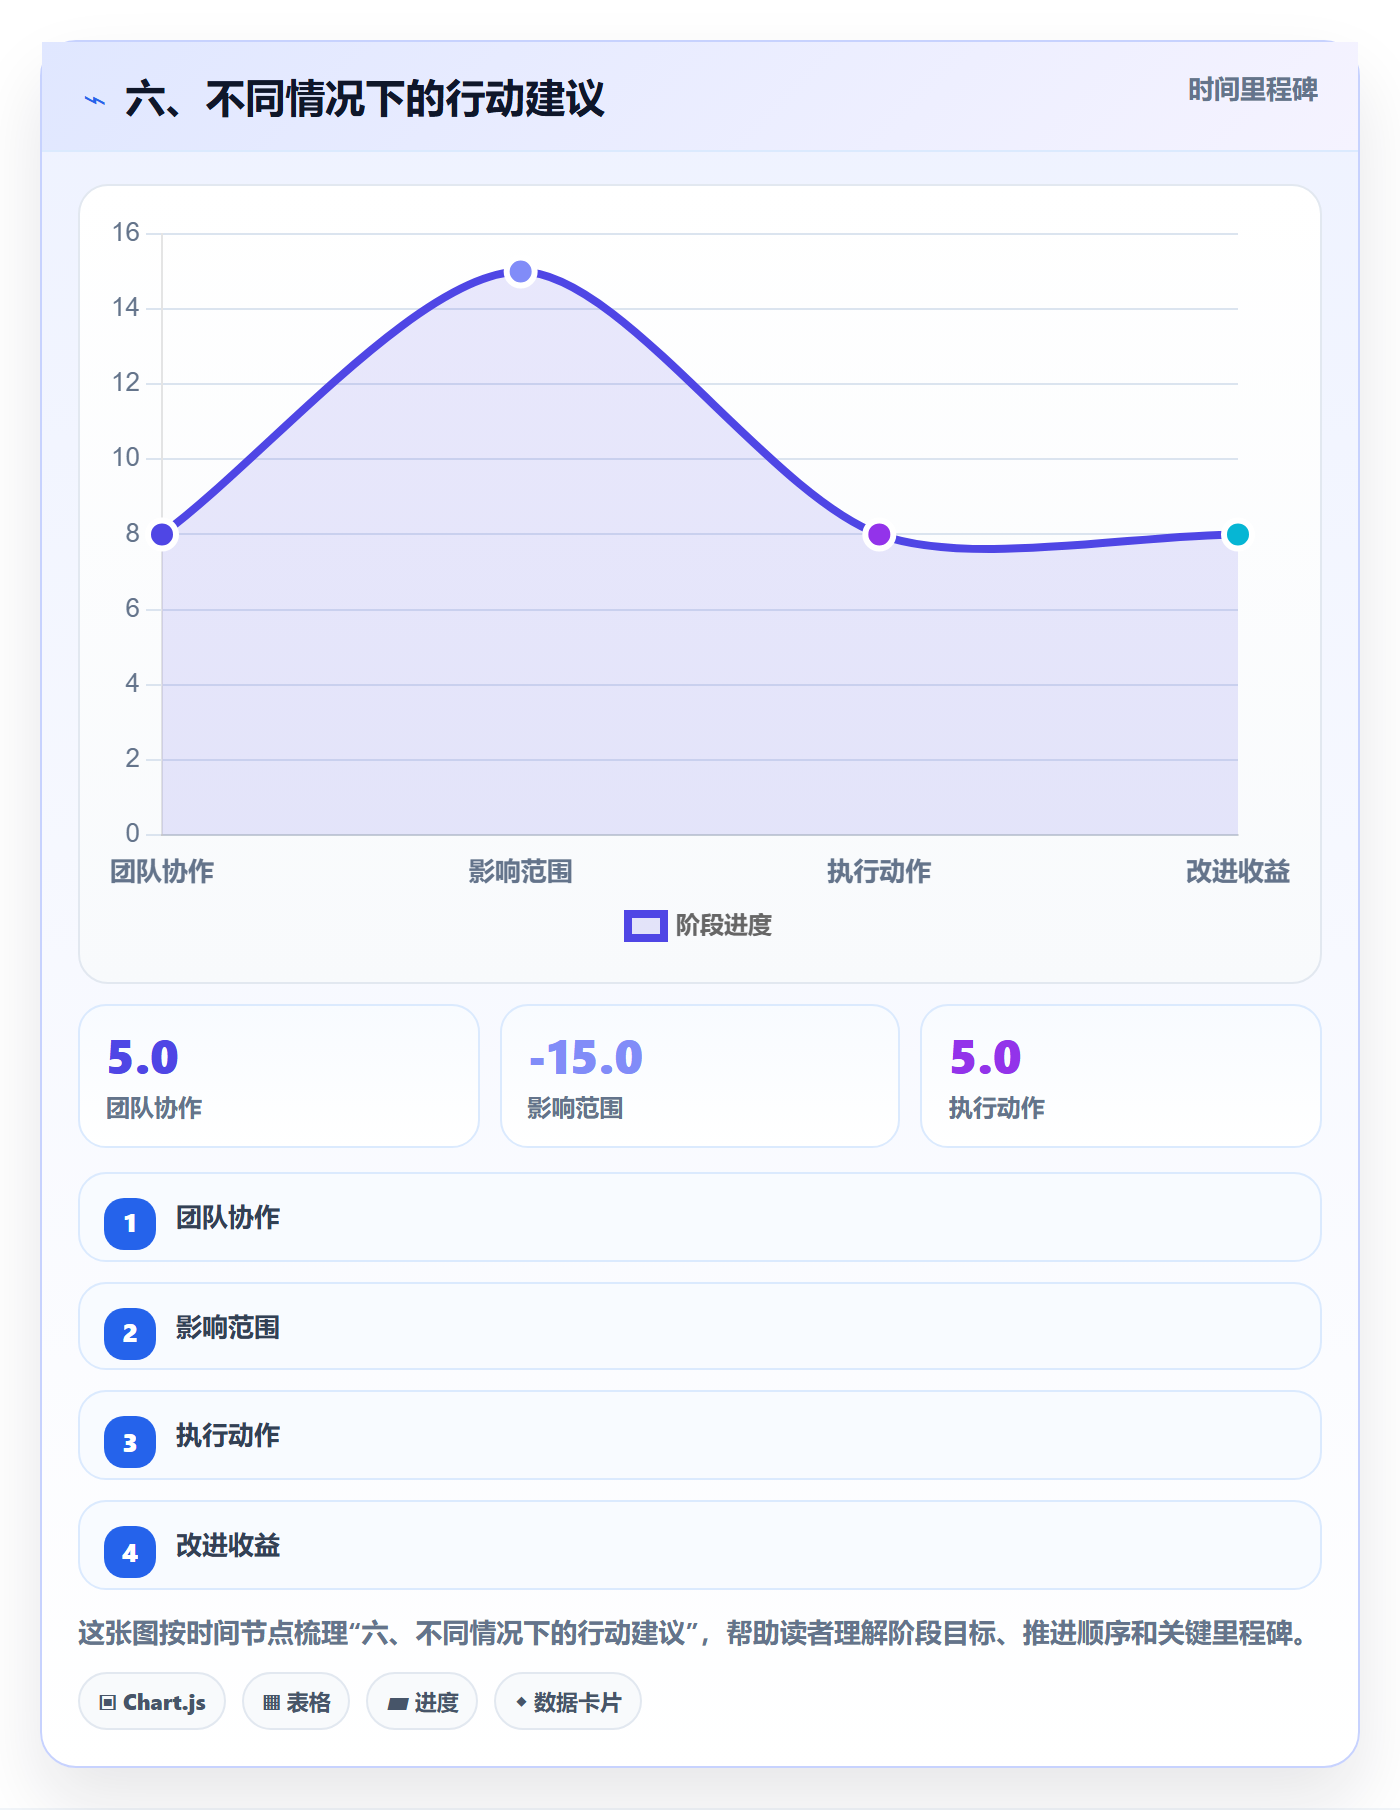This screenshot has width=1400, height=1810.
Task: Click the y-axis value 16
Action: pyautogui.click(x=126, y=233)
